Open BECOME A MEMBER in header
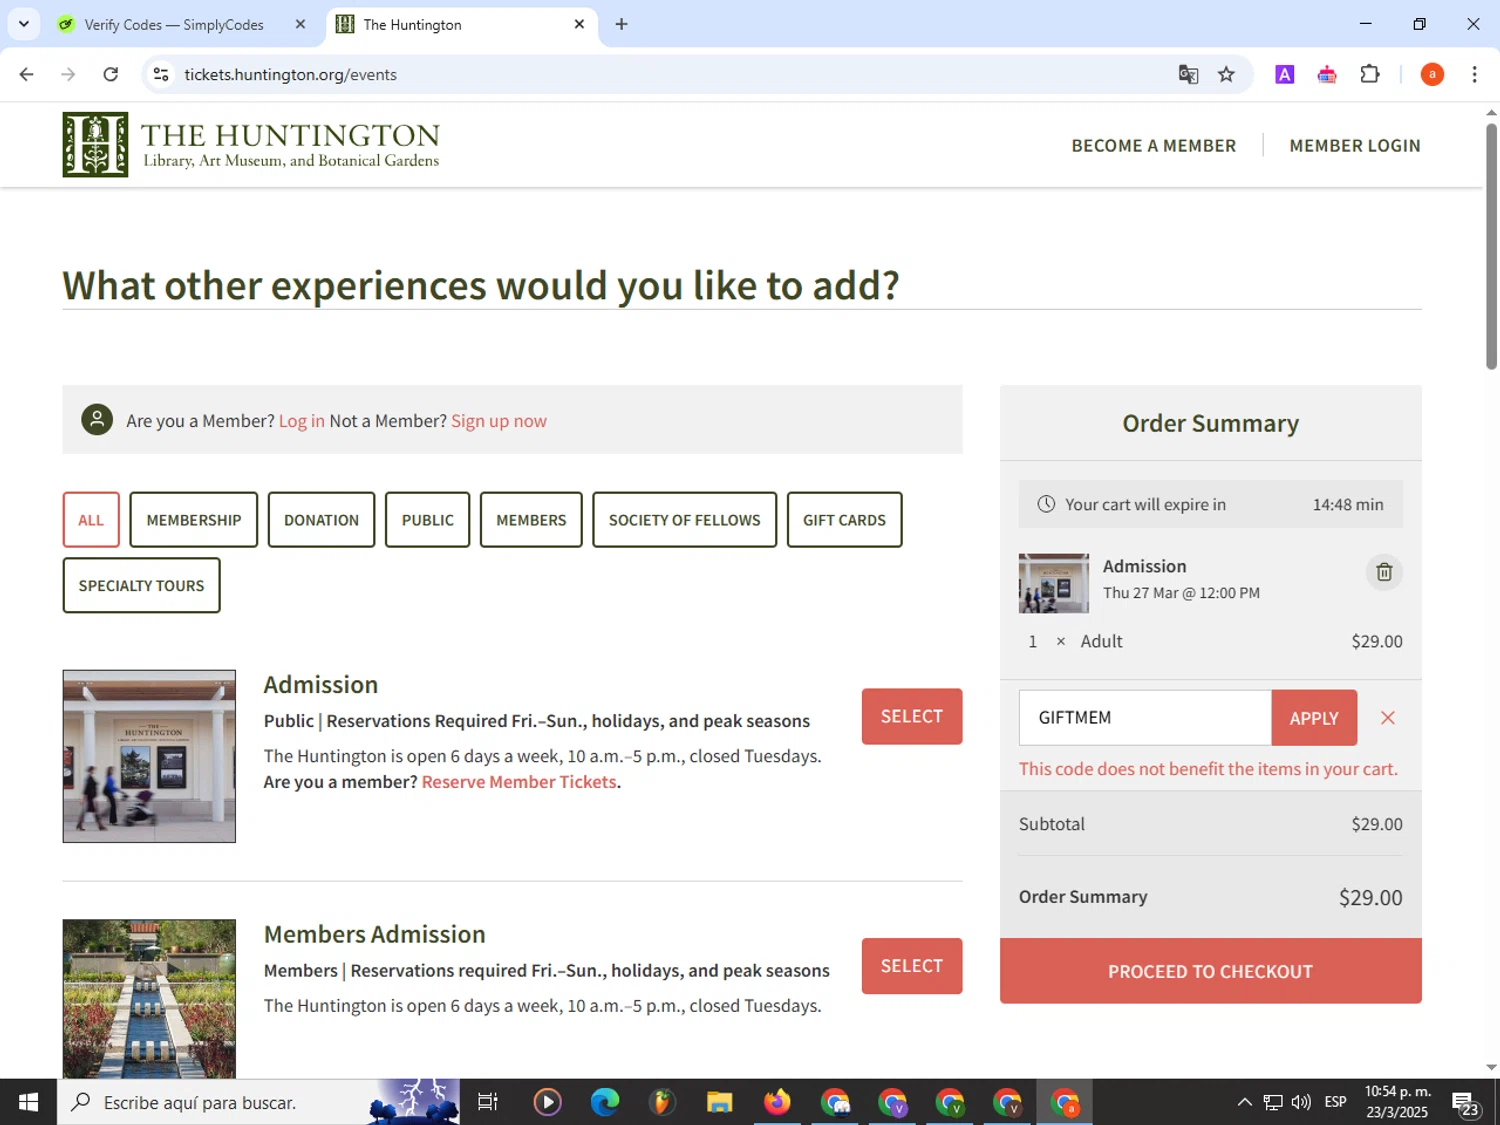Viewport: 1500px width, 1125px height. 1154,146
